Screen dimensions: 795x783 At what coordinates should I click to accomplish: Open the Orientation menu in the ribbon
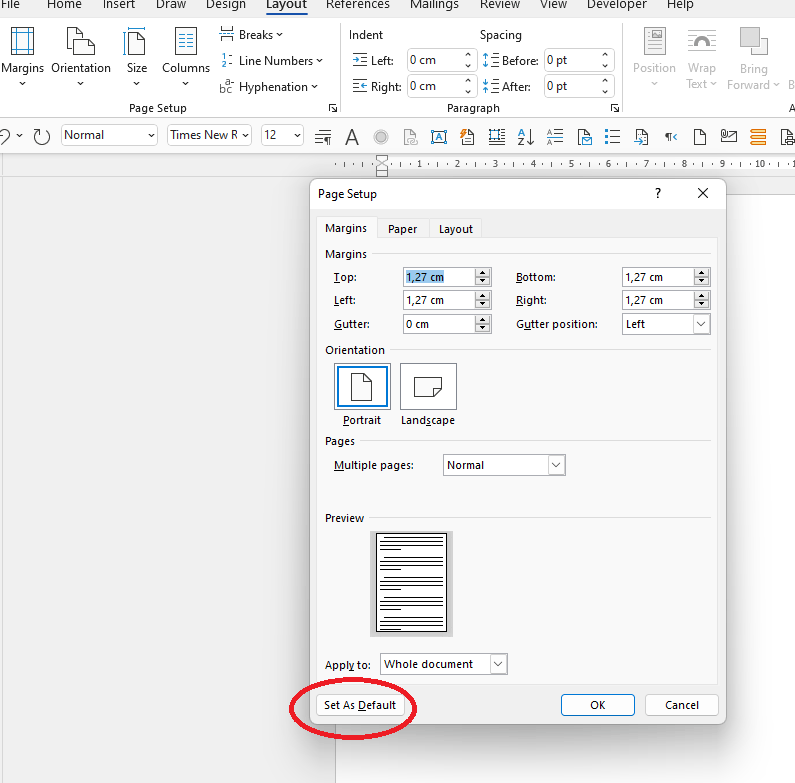tap(81, 56)
